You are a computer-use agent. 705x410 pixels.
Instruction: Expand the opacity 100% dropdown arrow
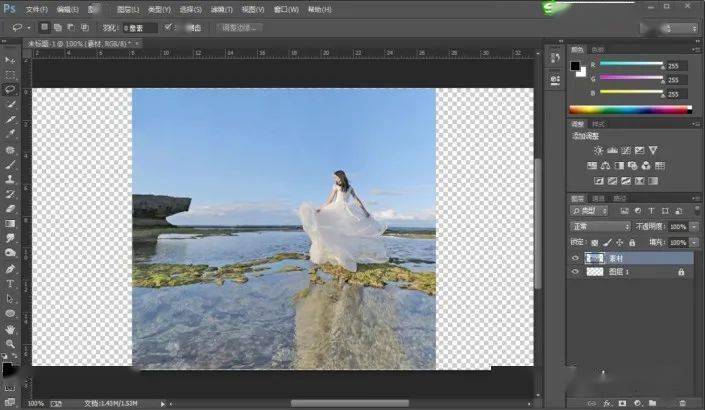click(694, 227)
